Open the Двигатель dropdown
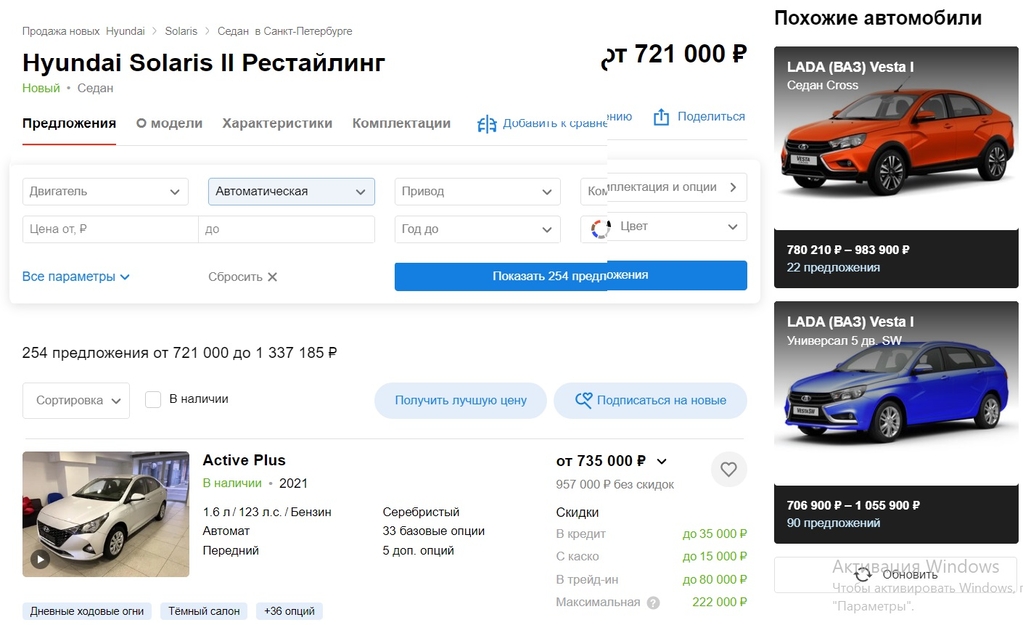The width and height of the screenshot is (1023, 625). (x=105, y=191)
